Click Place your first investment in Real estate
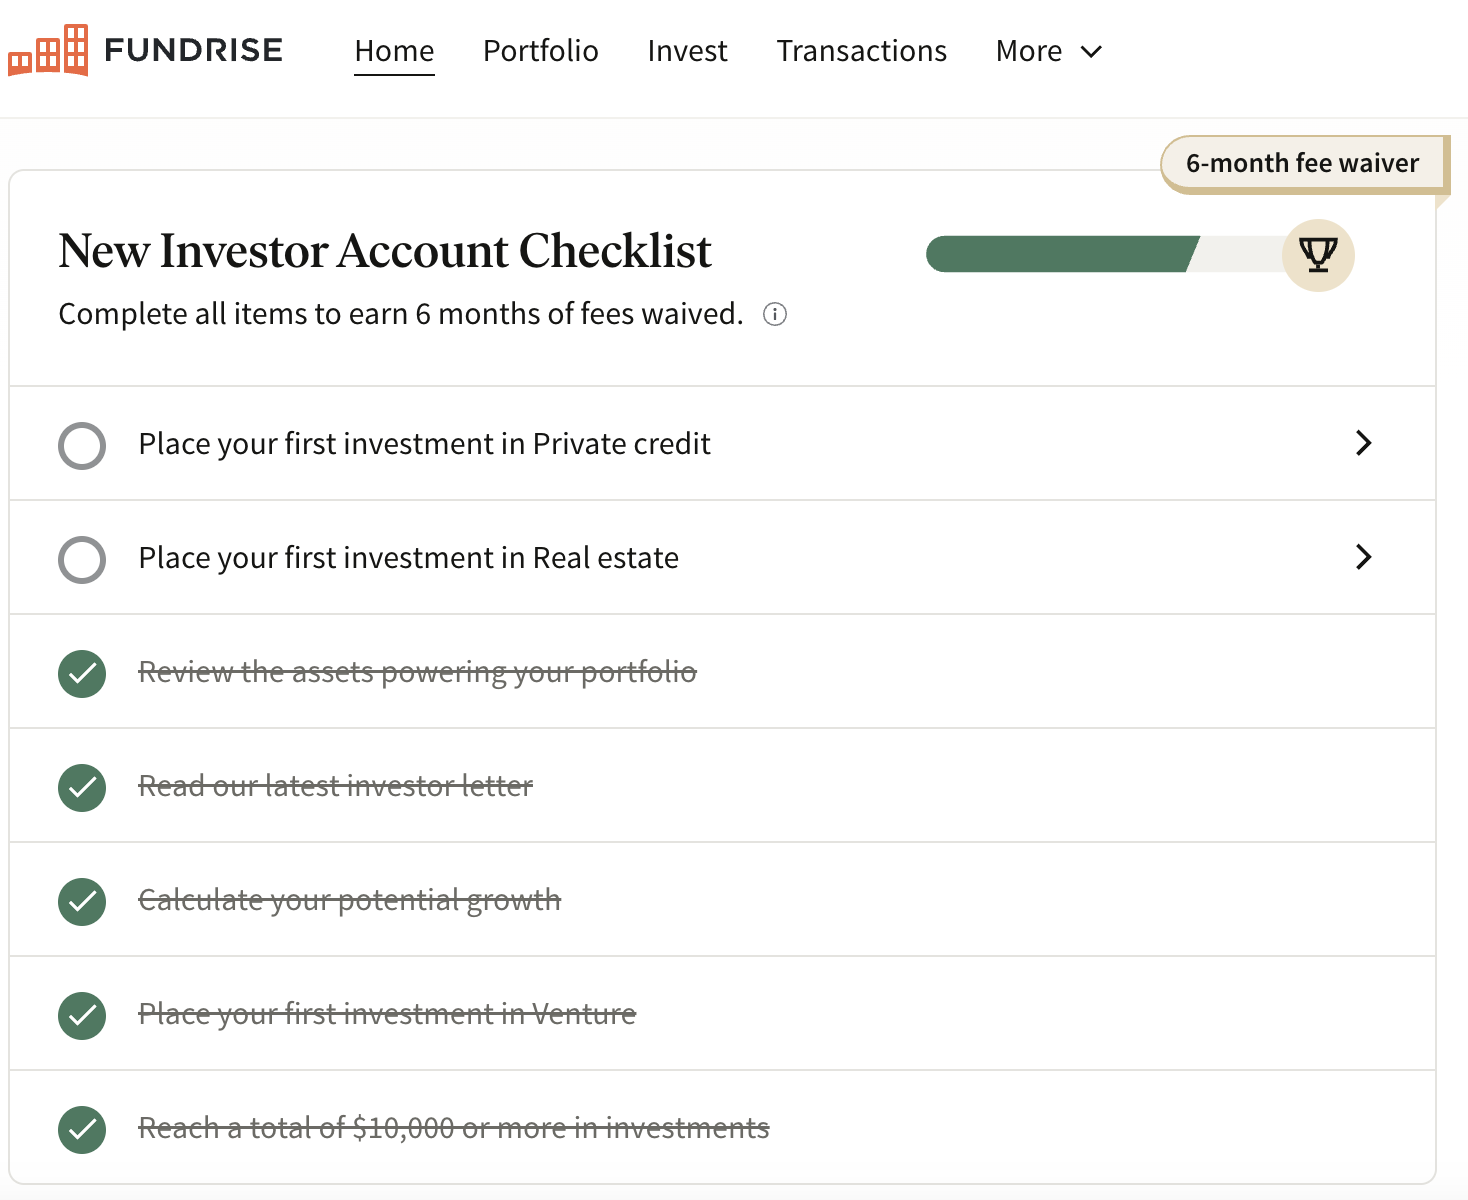The height and width of the screenshot is (1200, 1468). coord(408,558)
